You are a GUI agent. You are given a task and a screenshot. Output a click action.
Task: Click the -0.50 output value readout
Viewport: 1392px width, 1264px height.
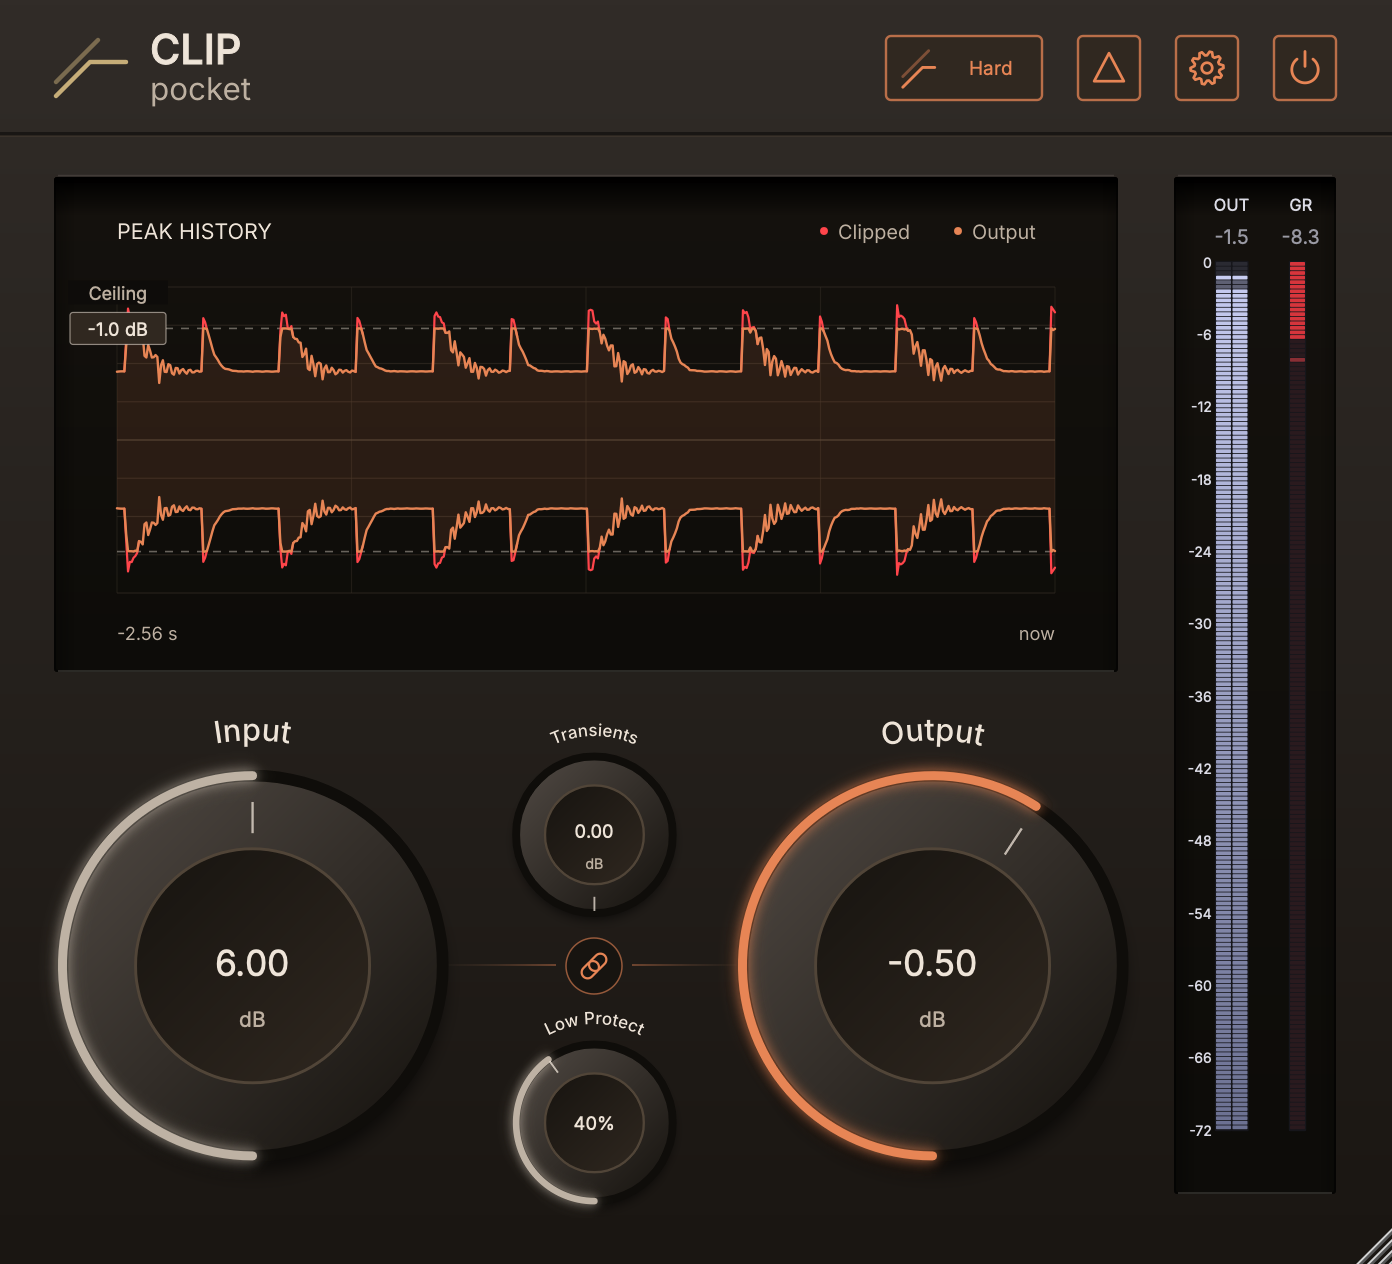932,963
